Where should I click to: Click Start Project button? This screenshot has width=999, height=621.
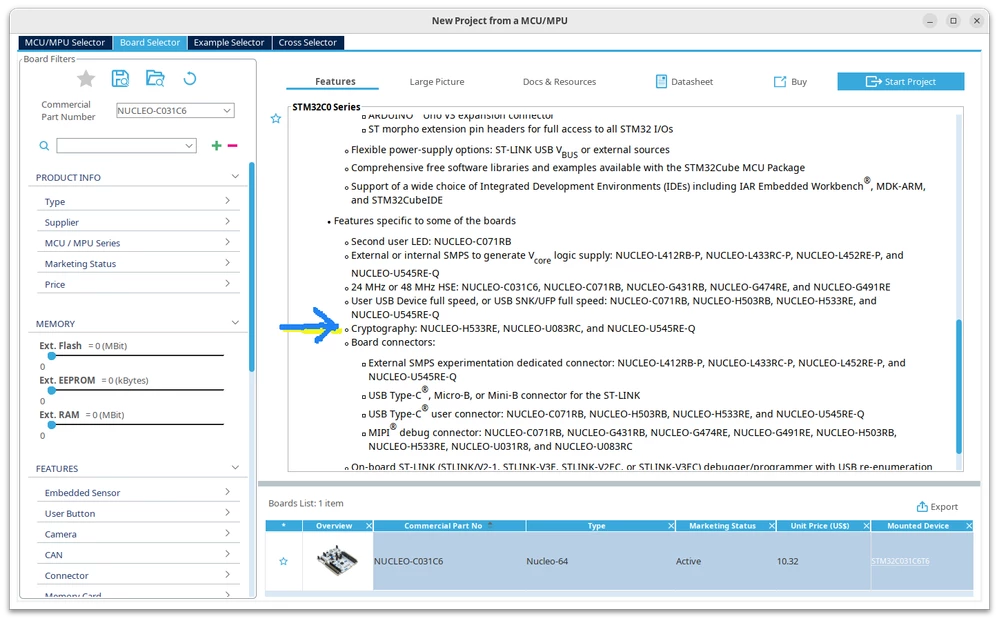(900, 82)
